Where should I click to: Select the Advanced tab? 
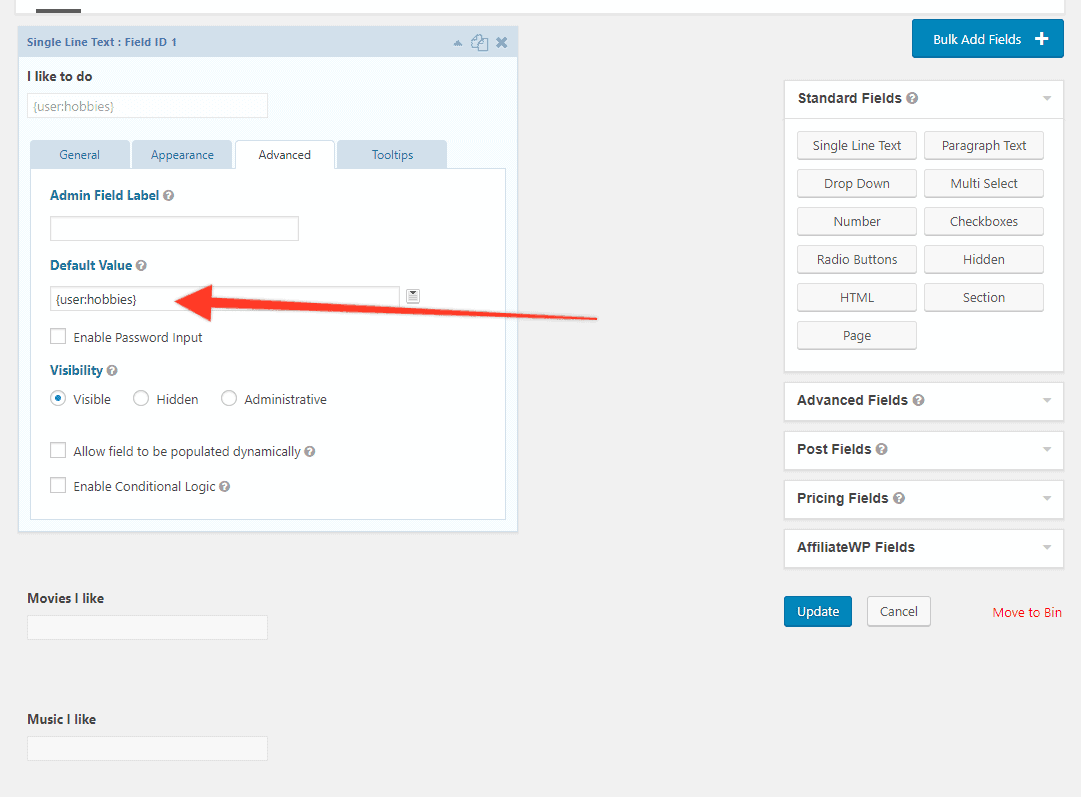pyautogui.click(x=285, y=155)
